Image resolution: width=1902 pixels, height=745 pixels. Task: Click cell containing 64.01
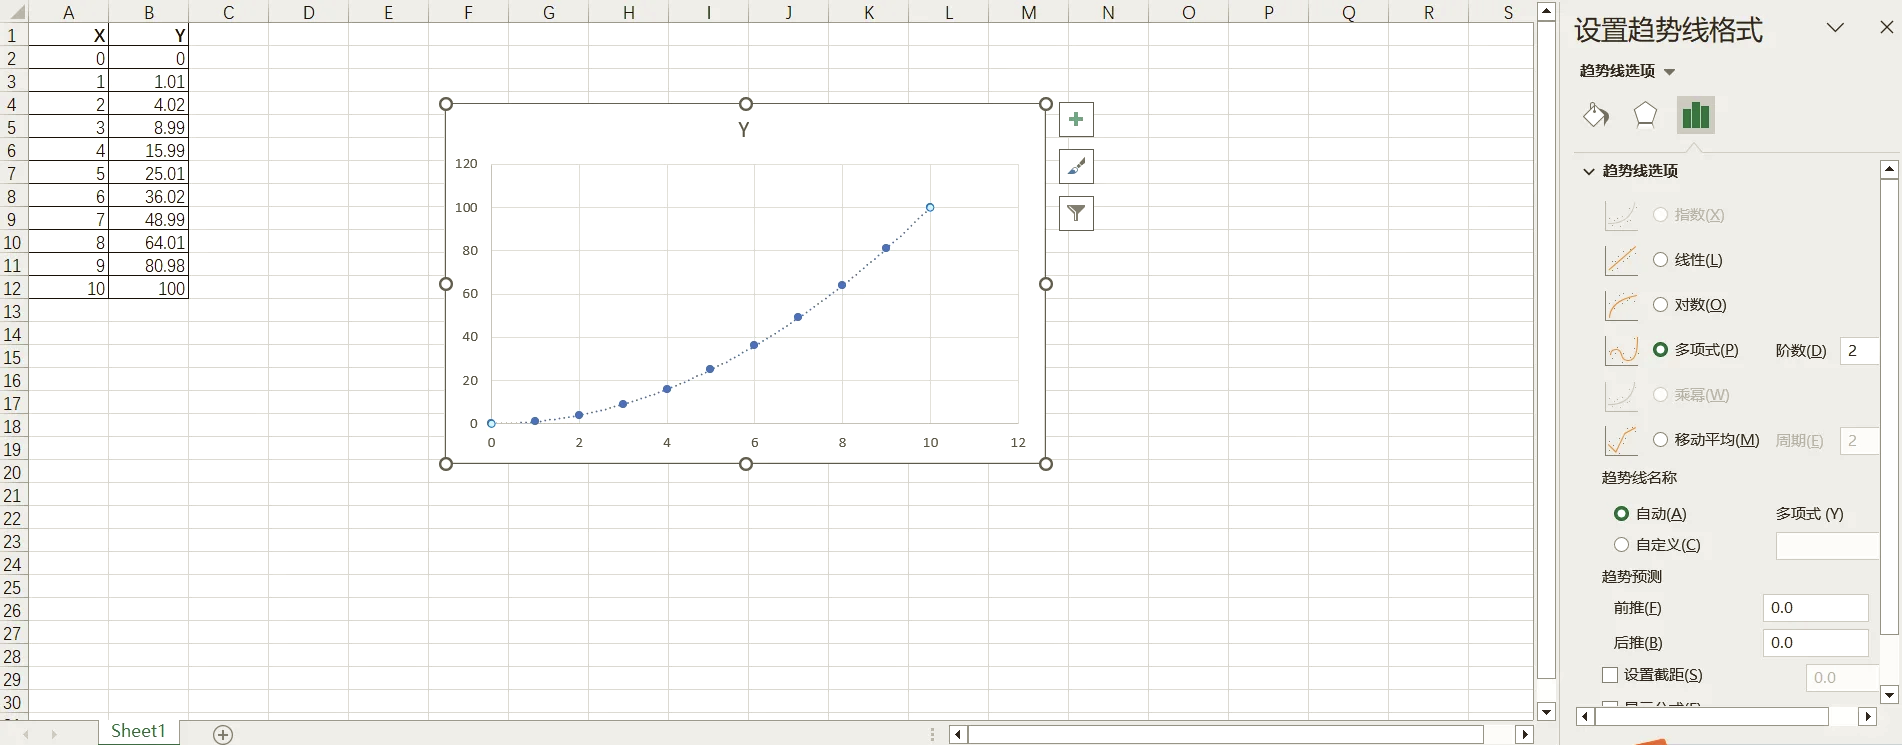click(x=148, y=243)
